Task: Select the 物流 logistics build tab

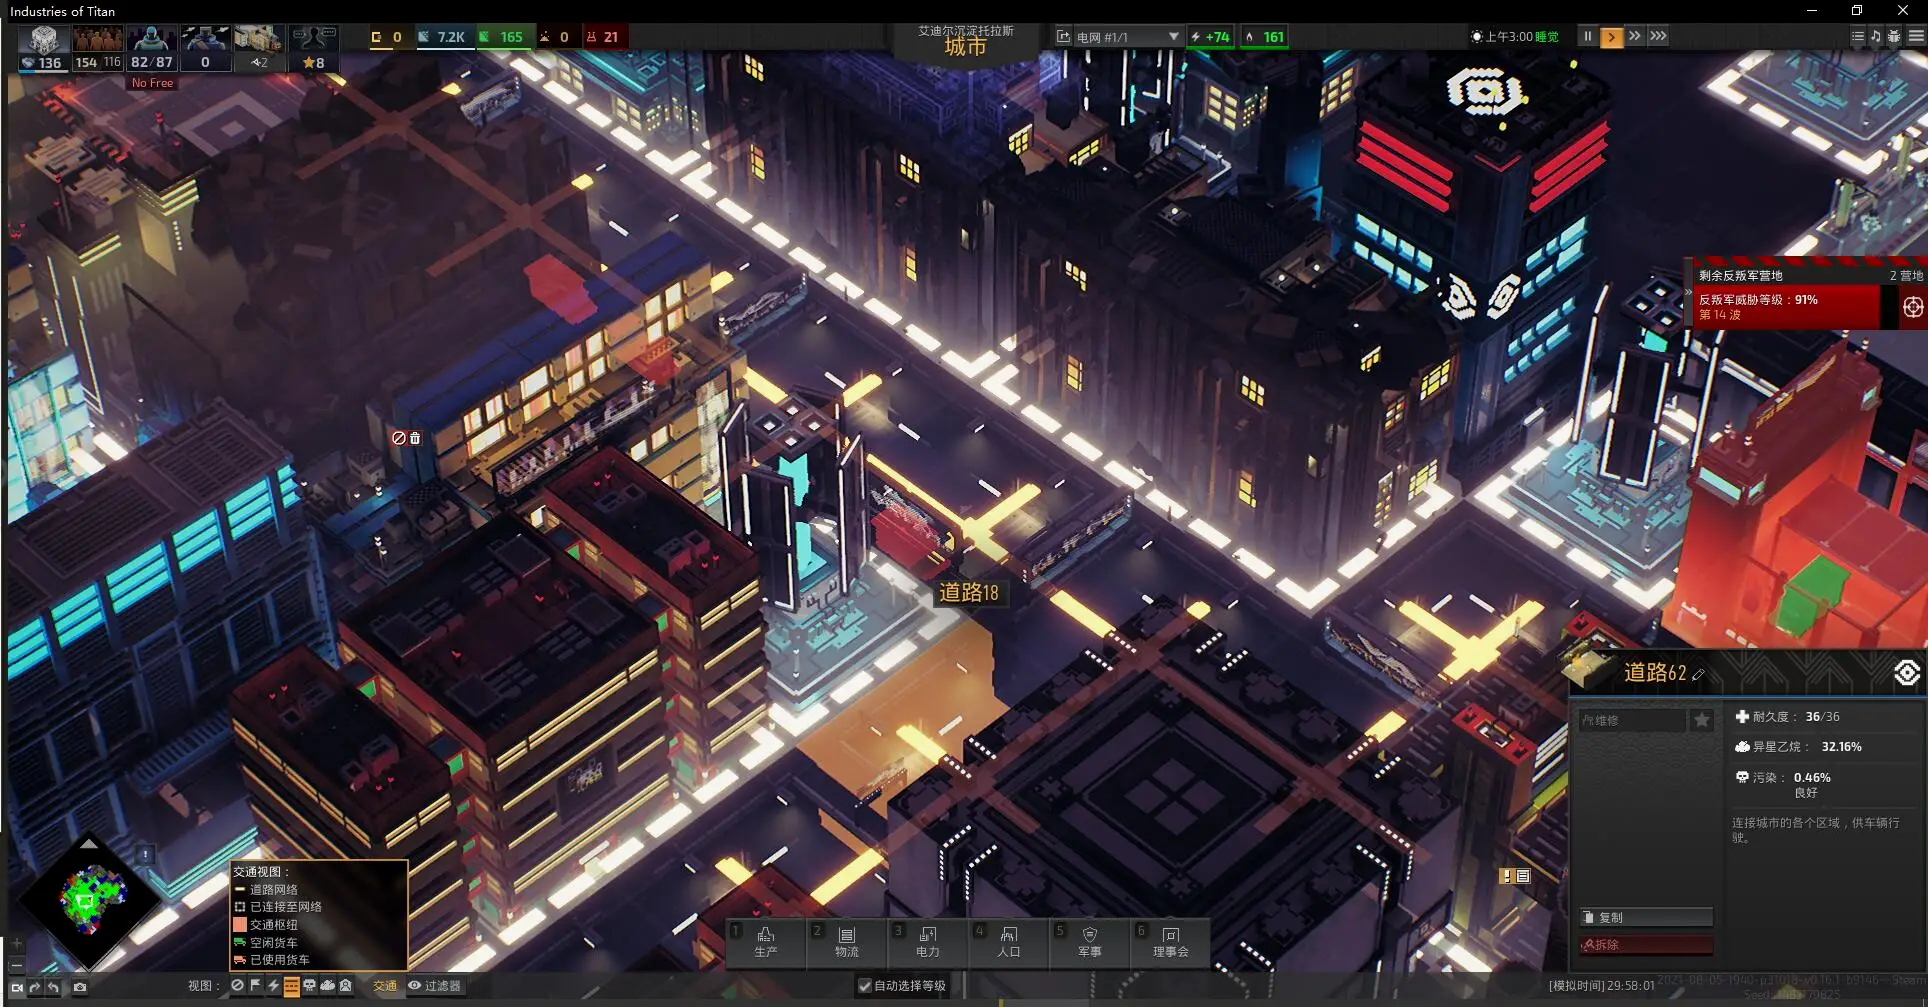Action: click(x=847, y=942)
